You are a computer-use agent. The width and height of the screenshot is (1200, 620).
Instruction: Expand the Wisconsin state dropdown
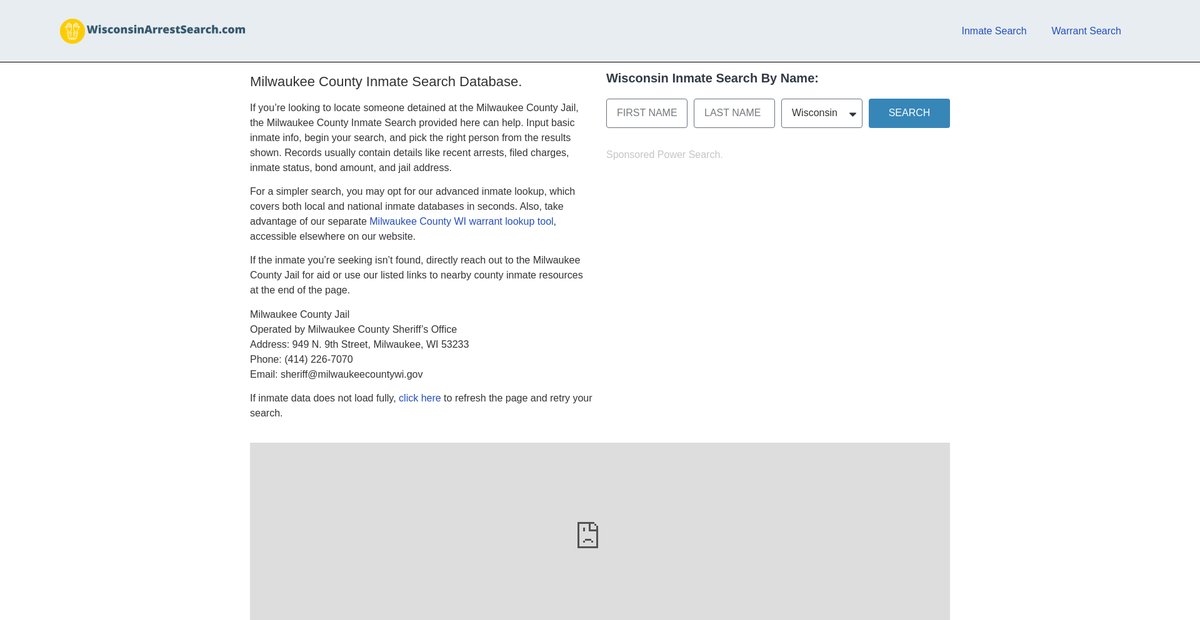click(822, 113)
